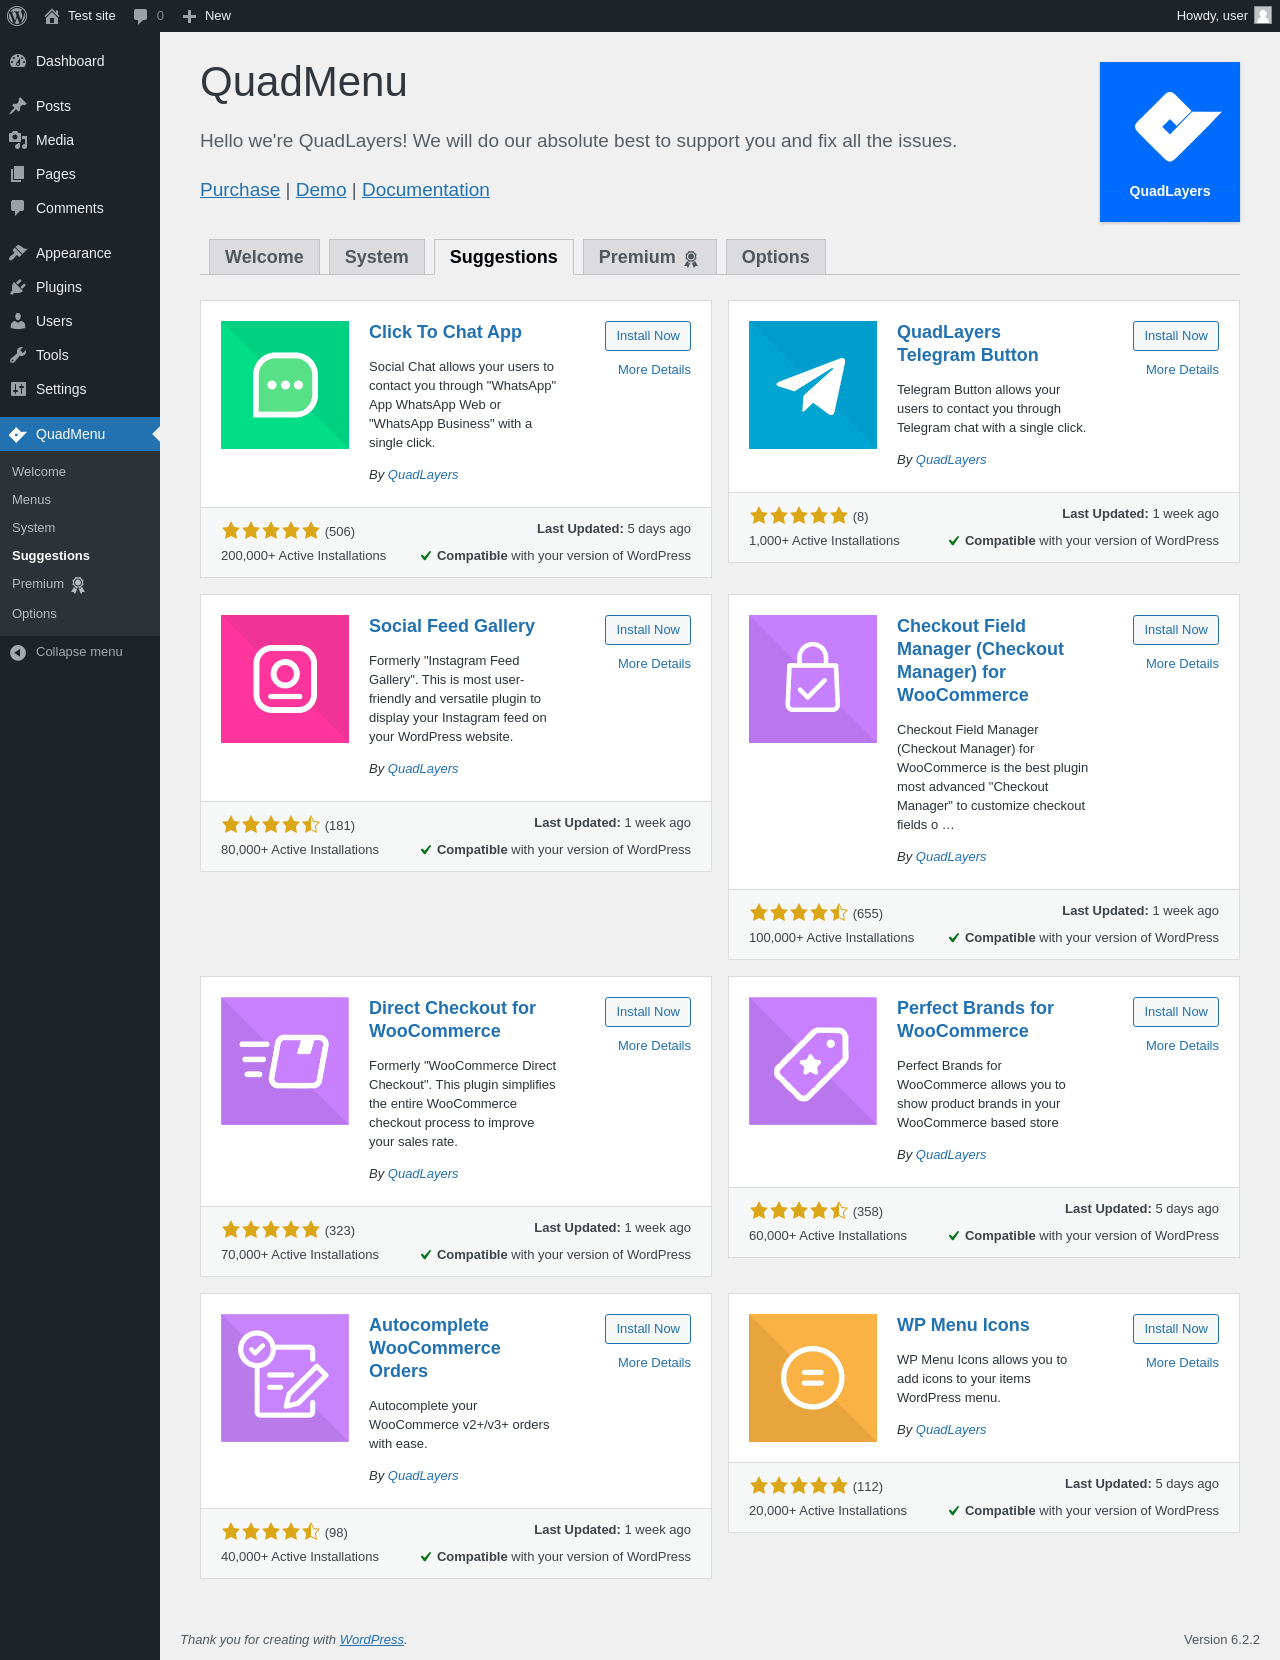
Task: View More Details for Perfect Brands
Action: 1182,1046
